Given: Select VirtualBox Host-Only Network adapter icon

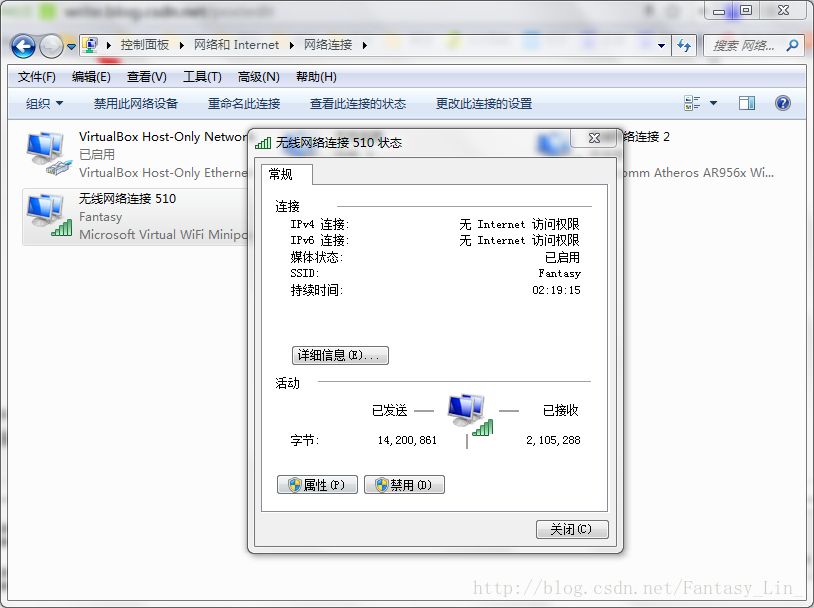Looking at the screenshot, I should [48, 153].
